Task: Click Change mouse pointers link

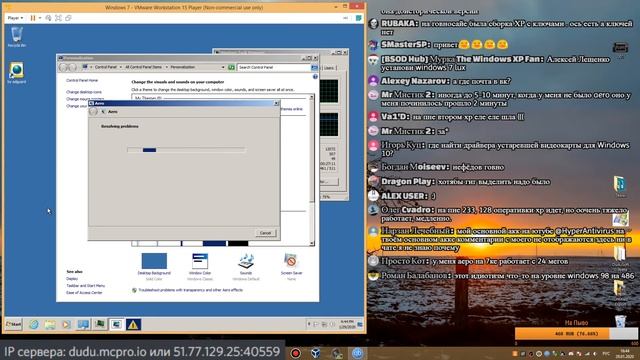Action: pos(85,99)
